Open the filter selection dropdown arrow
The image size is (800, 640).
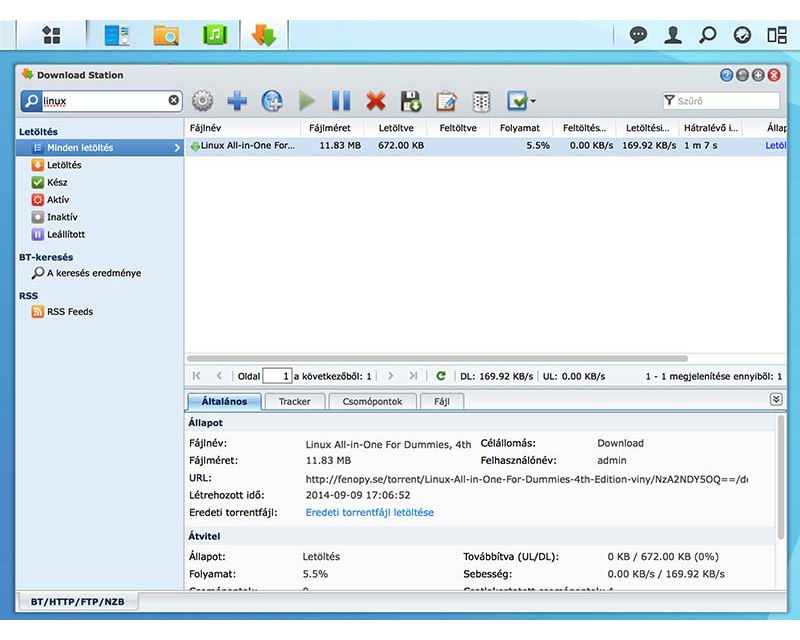pos(533,100)
